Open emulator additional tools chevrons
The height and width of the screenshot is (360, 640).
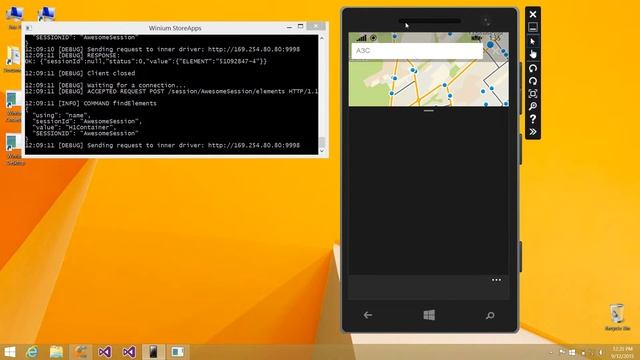click(x=533, y=131)
